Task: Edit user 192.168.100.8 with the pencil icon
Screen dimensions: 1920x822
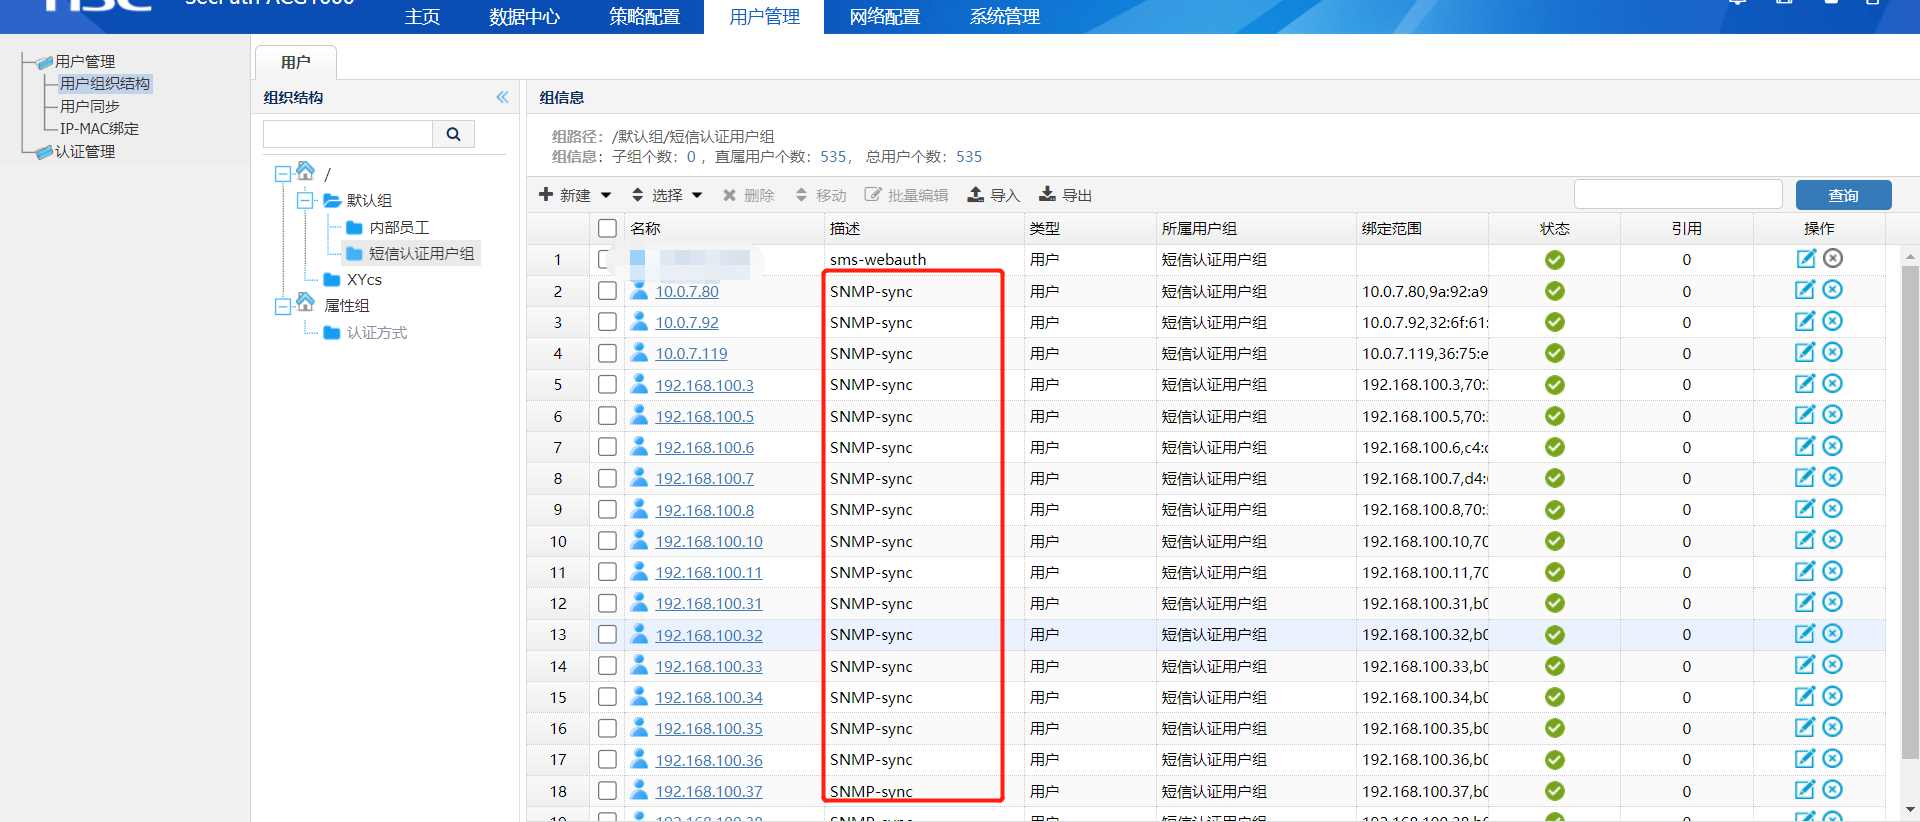Action: [x=1805, y=509]
